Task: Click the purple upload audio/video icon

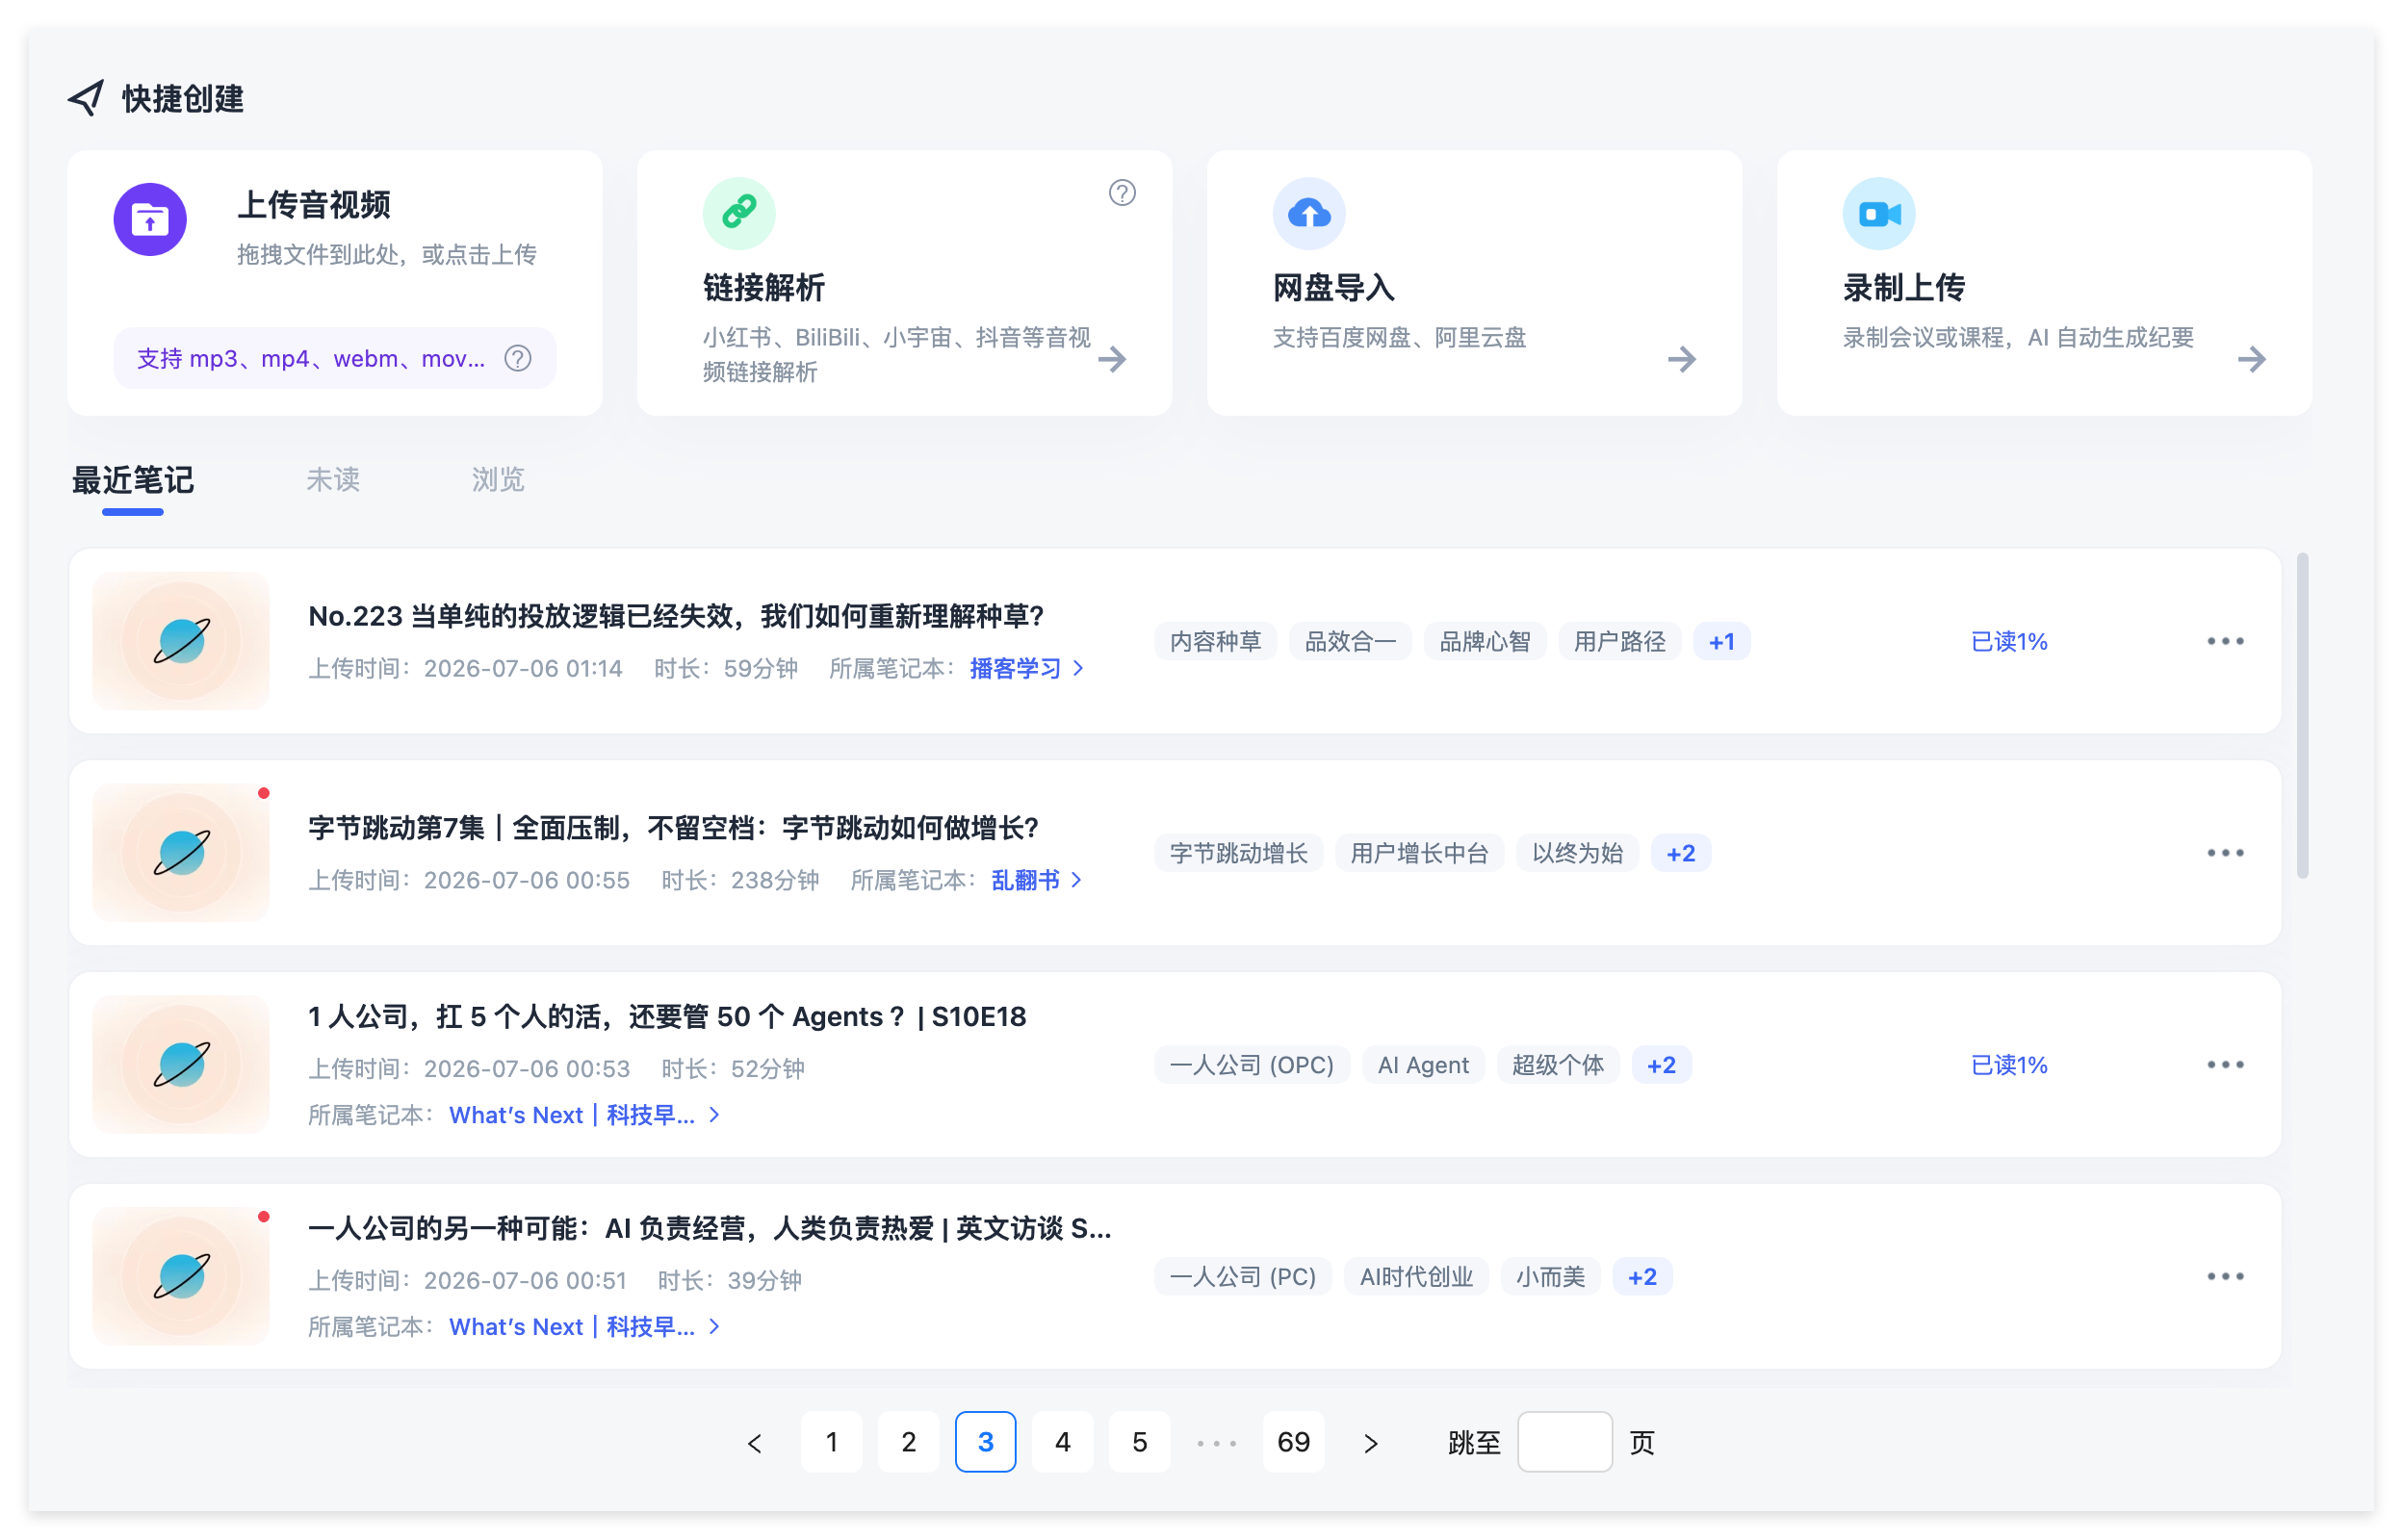Action: pos(150,219)
